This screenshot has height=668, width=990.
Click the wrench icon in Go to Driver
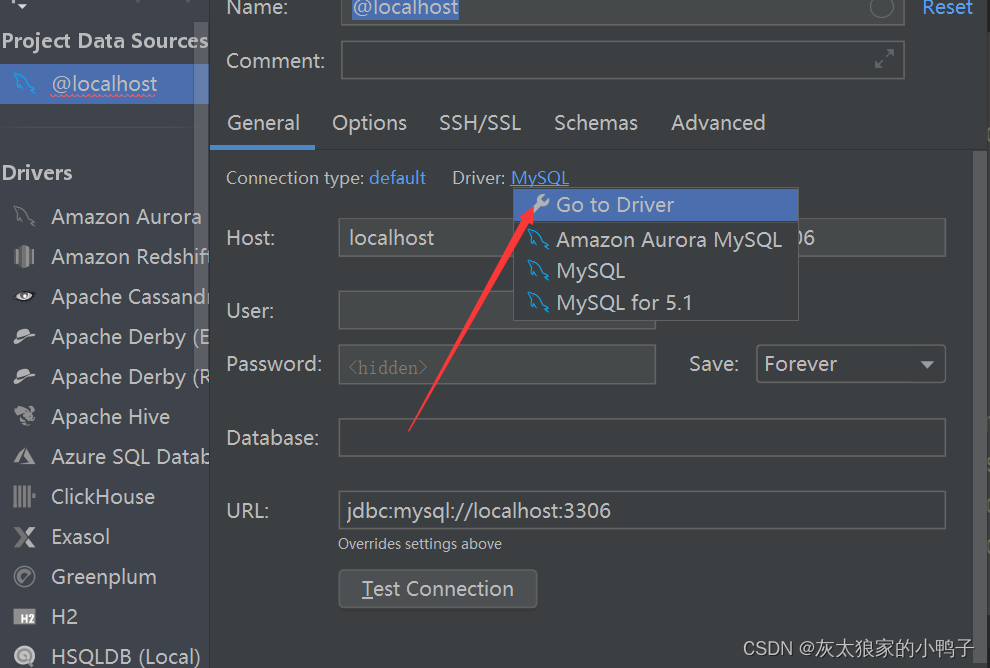click(x=540, y=204)
